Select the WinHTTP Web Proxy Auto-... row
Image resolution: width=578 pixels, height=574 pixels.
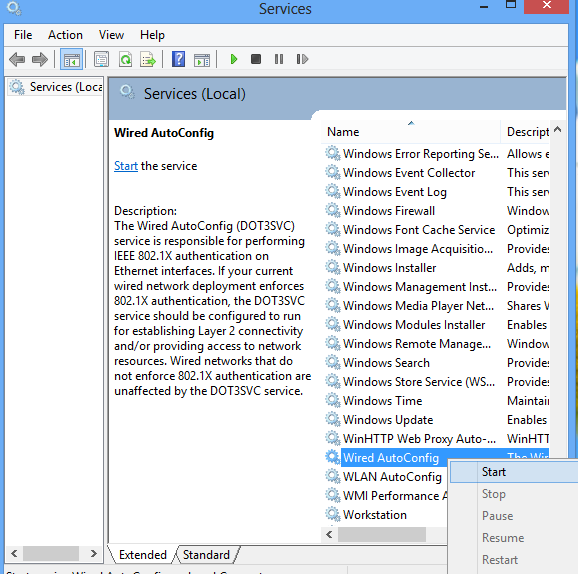(436, 438)
